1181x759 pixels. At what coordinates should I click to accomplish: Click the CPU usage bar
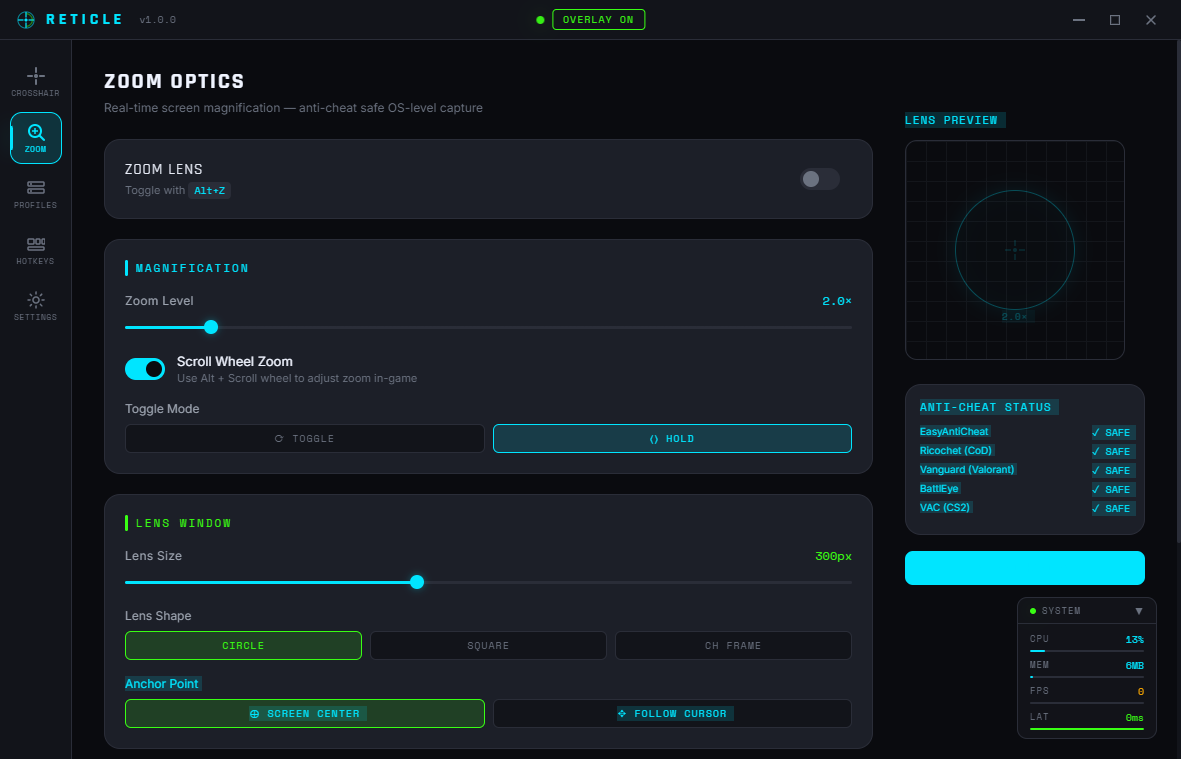coord(1086,651)
